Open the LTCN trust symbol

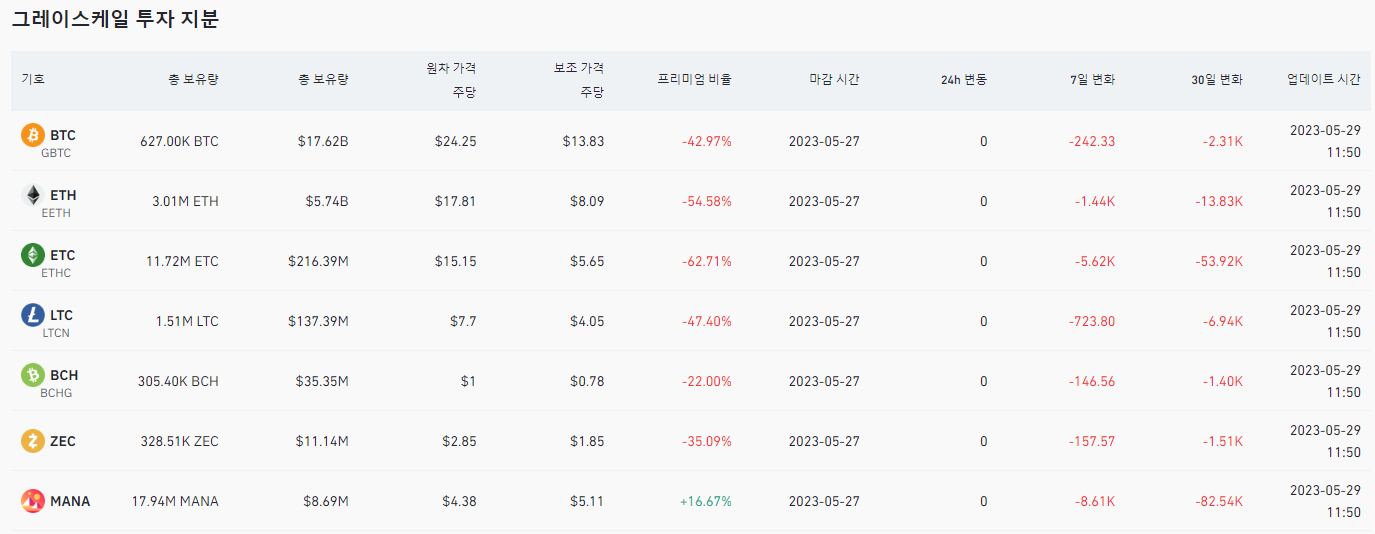[x=56, y=333]
